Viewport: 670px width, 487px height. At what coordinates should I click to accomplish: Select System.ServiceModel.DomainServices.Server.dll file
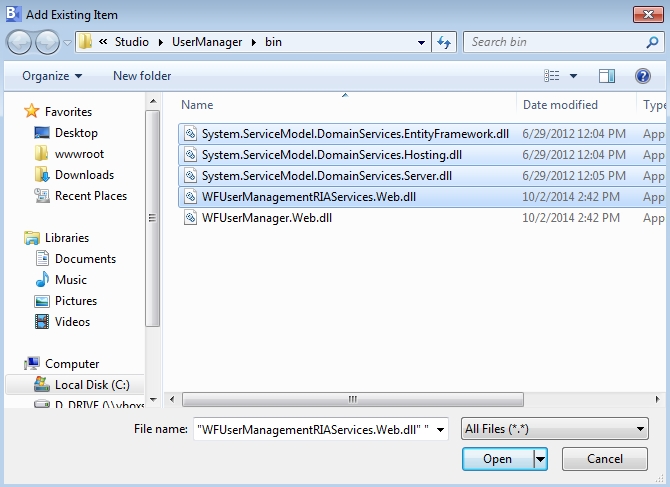(x=326, y=176)
